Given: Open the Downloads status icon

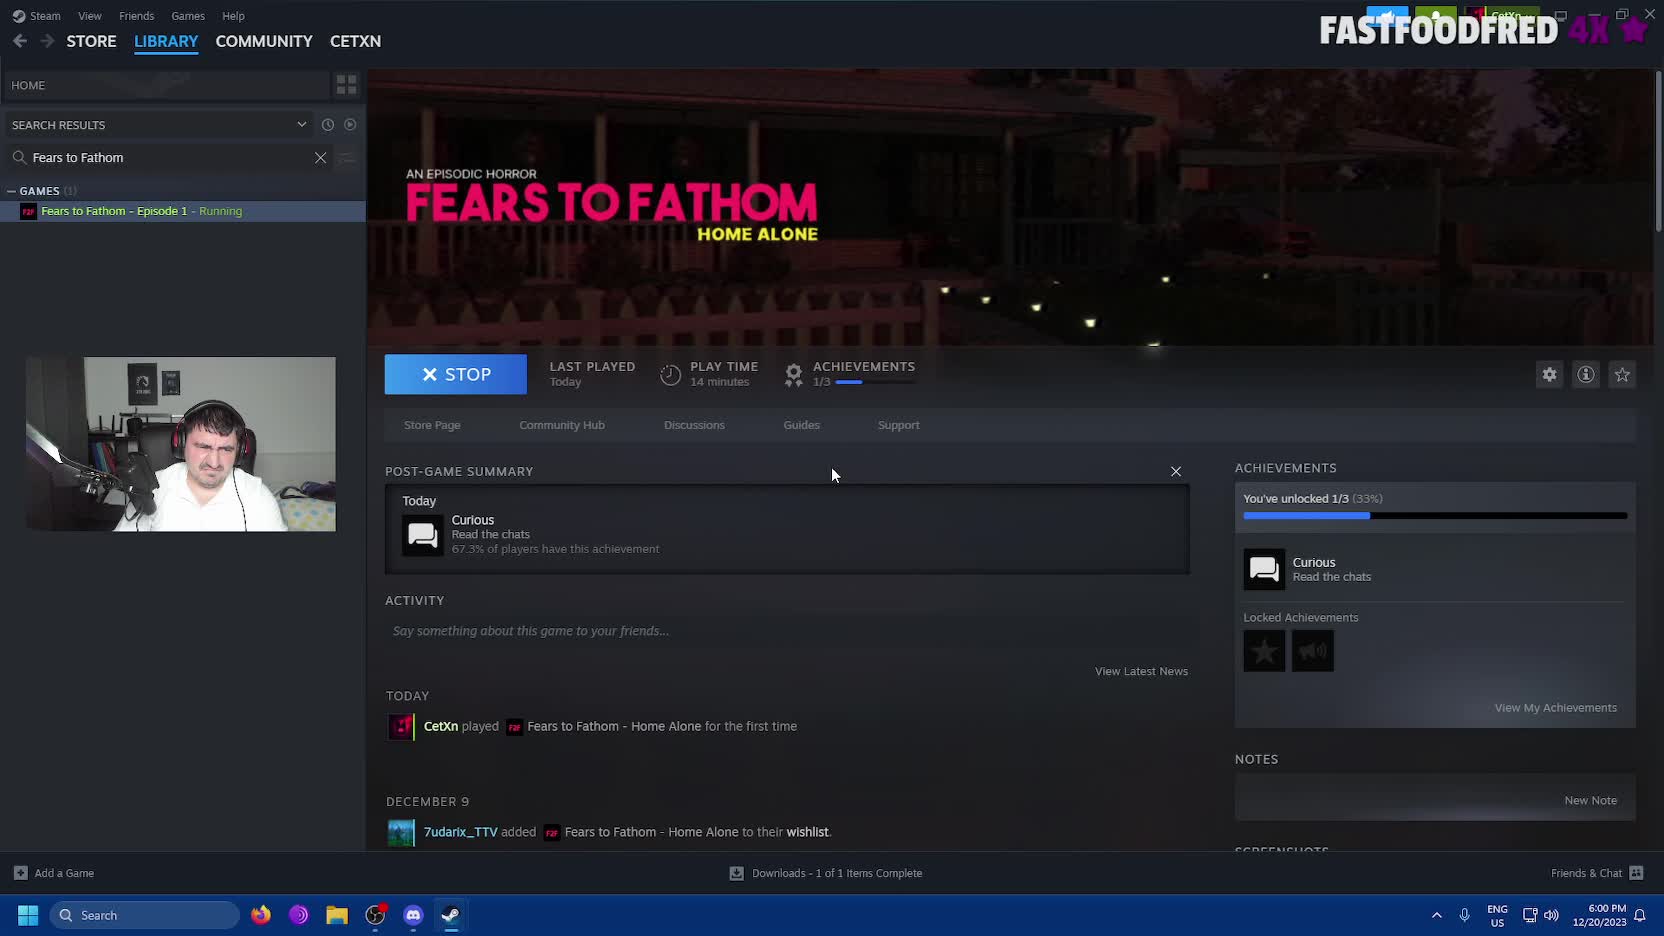Looking at the screenshot, I should point(737,873).
